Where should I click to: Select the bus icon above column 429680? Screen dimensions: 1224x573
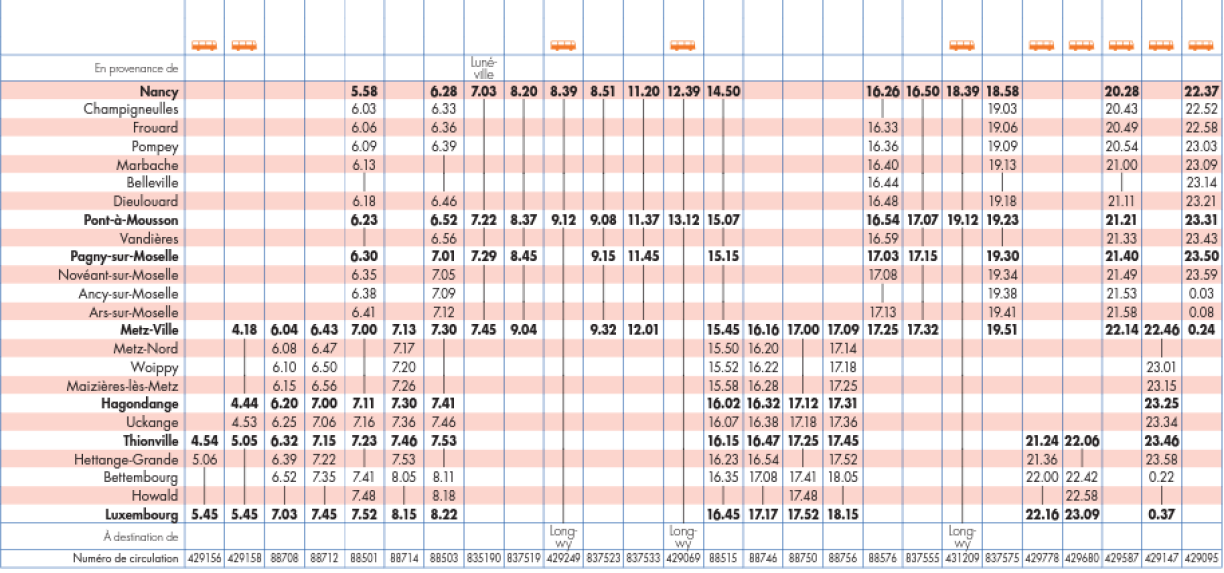[1081, 45]
